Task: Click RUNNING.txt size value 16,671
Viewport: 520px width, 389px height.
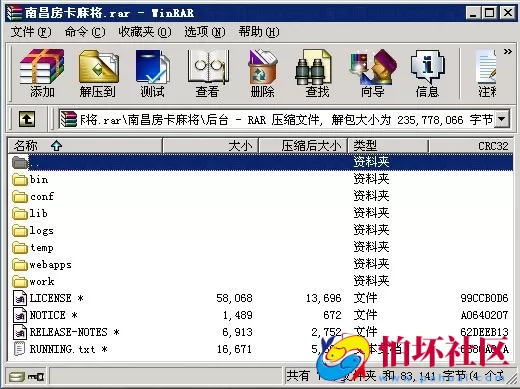Action: pos(234,349)
